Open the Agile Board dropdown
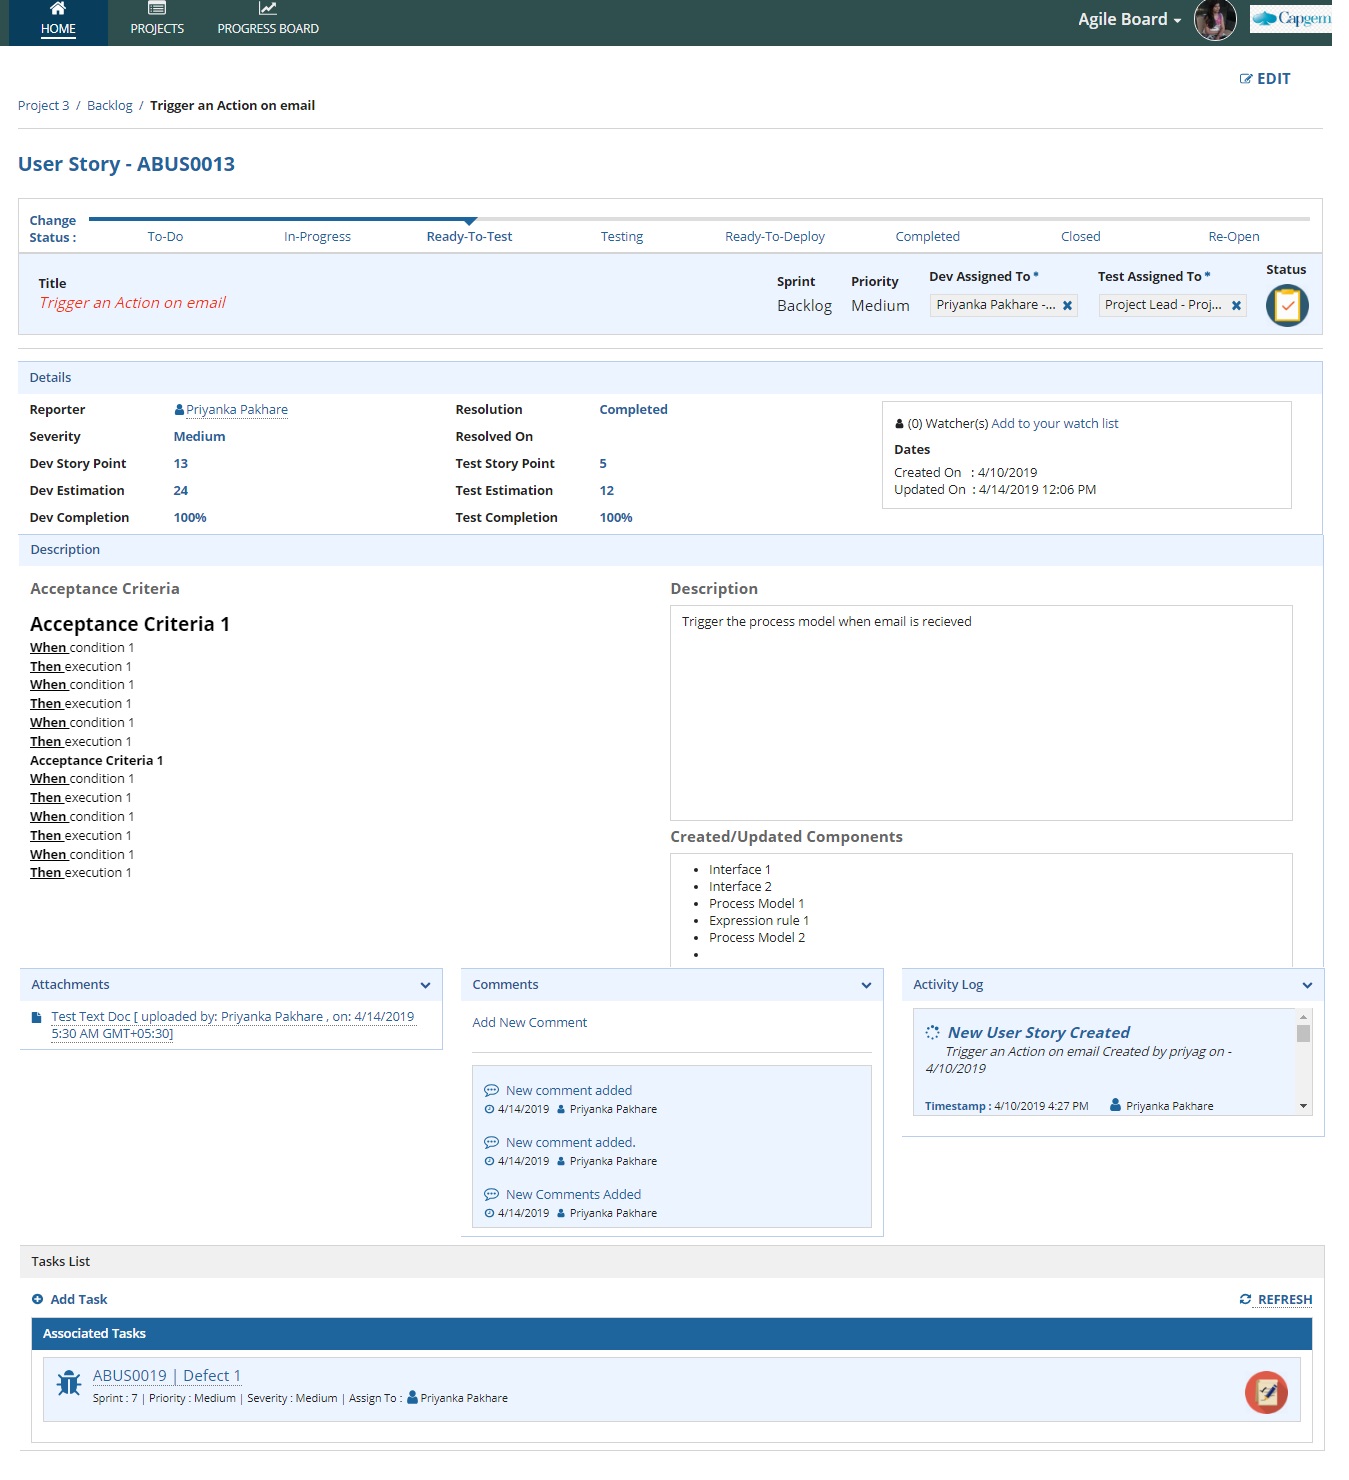The height and width of the screenshot is (1480, 1349). pyautogui.click(x=1125, y=18)
